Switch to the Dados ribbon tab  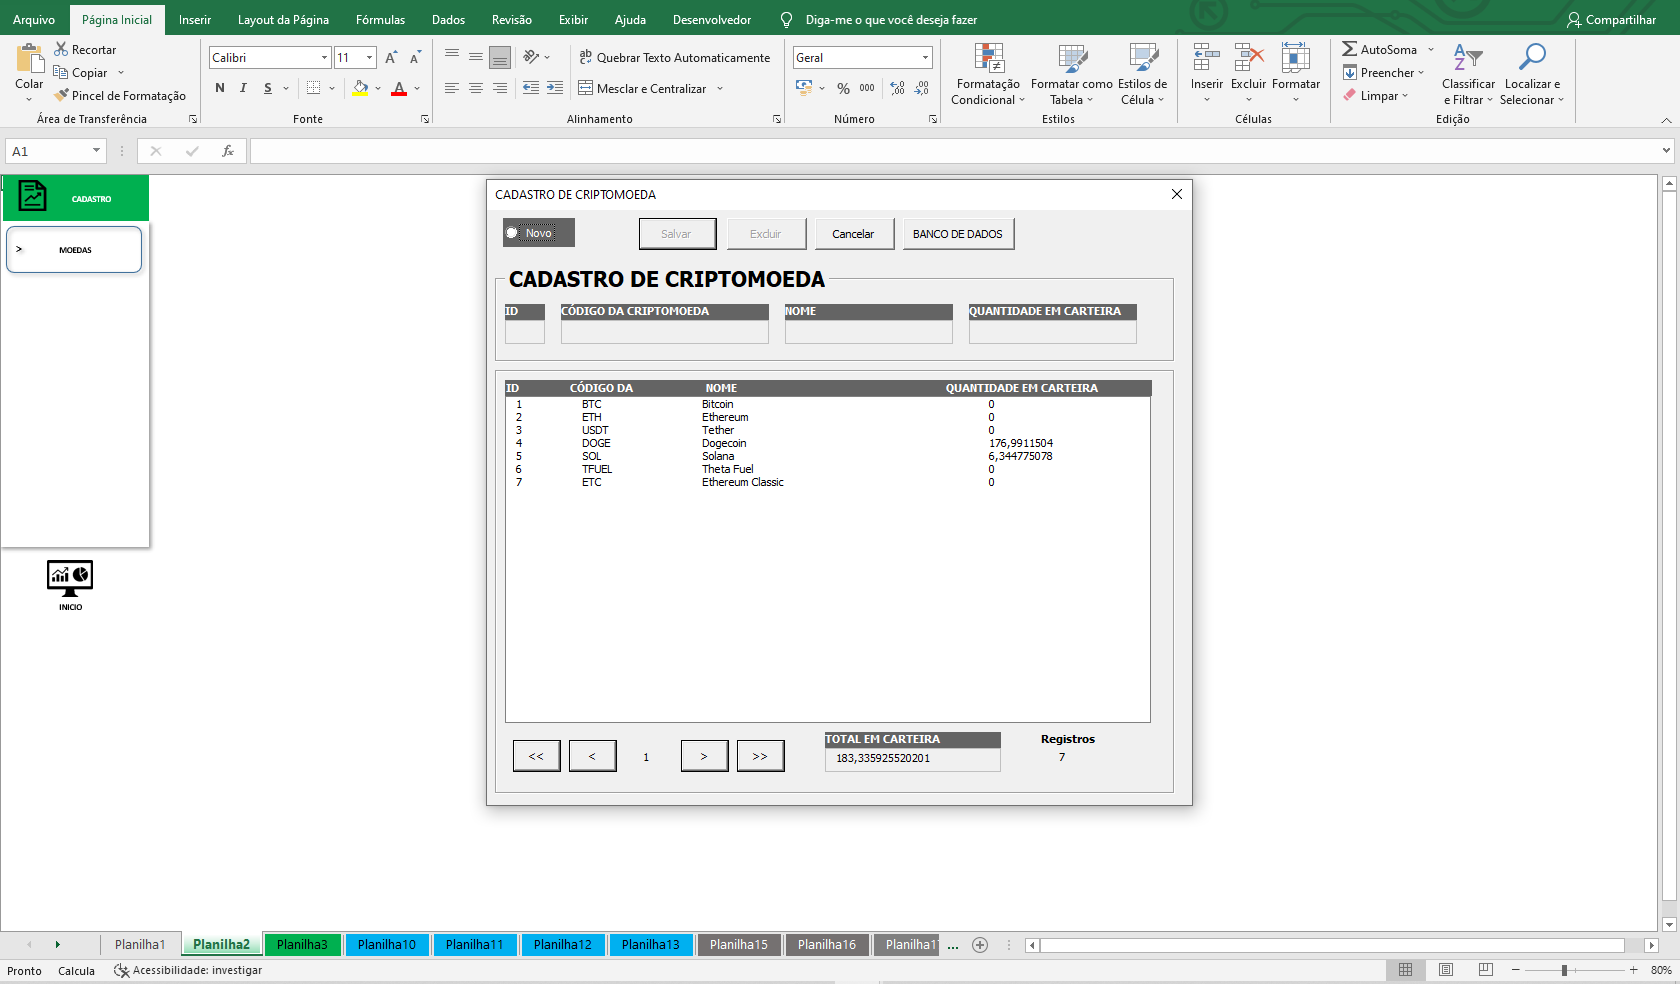[x=448, y=19]
